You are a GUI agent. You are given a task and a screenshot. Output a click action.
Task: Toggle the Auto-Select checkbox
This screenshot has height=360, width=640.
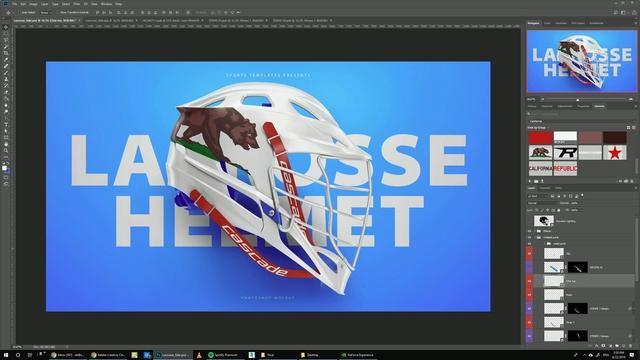(19, 13)
